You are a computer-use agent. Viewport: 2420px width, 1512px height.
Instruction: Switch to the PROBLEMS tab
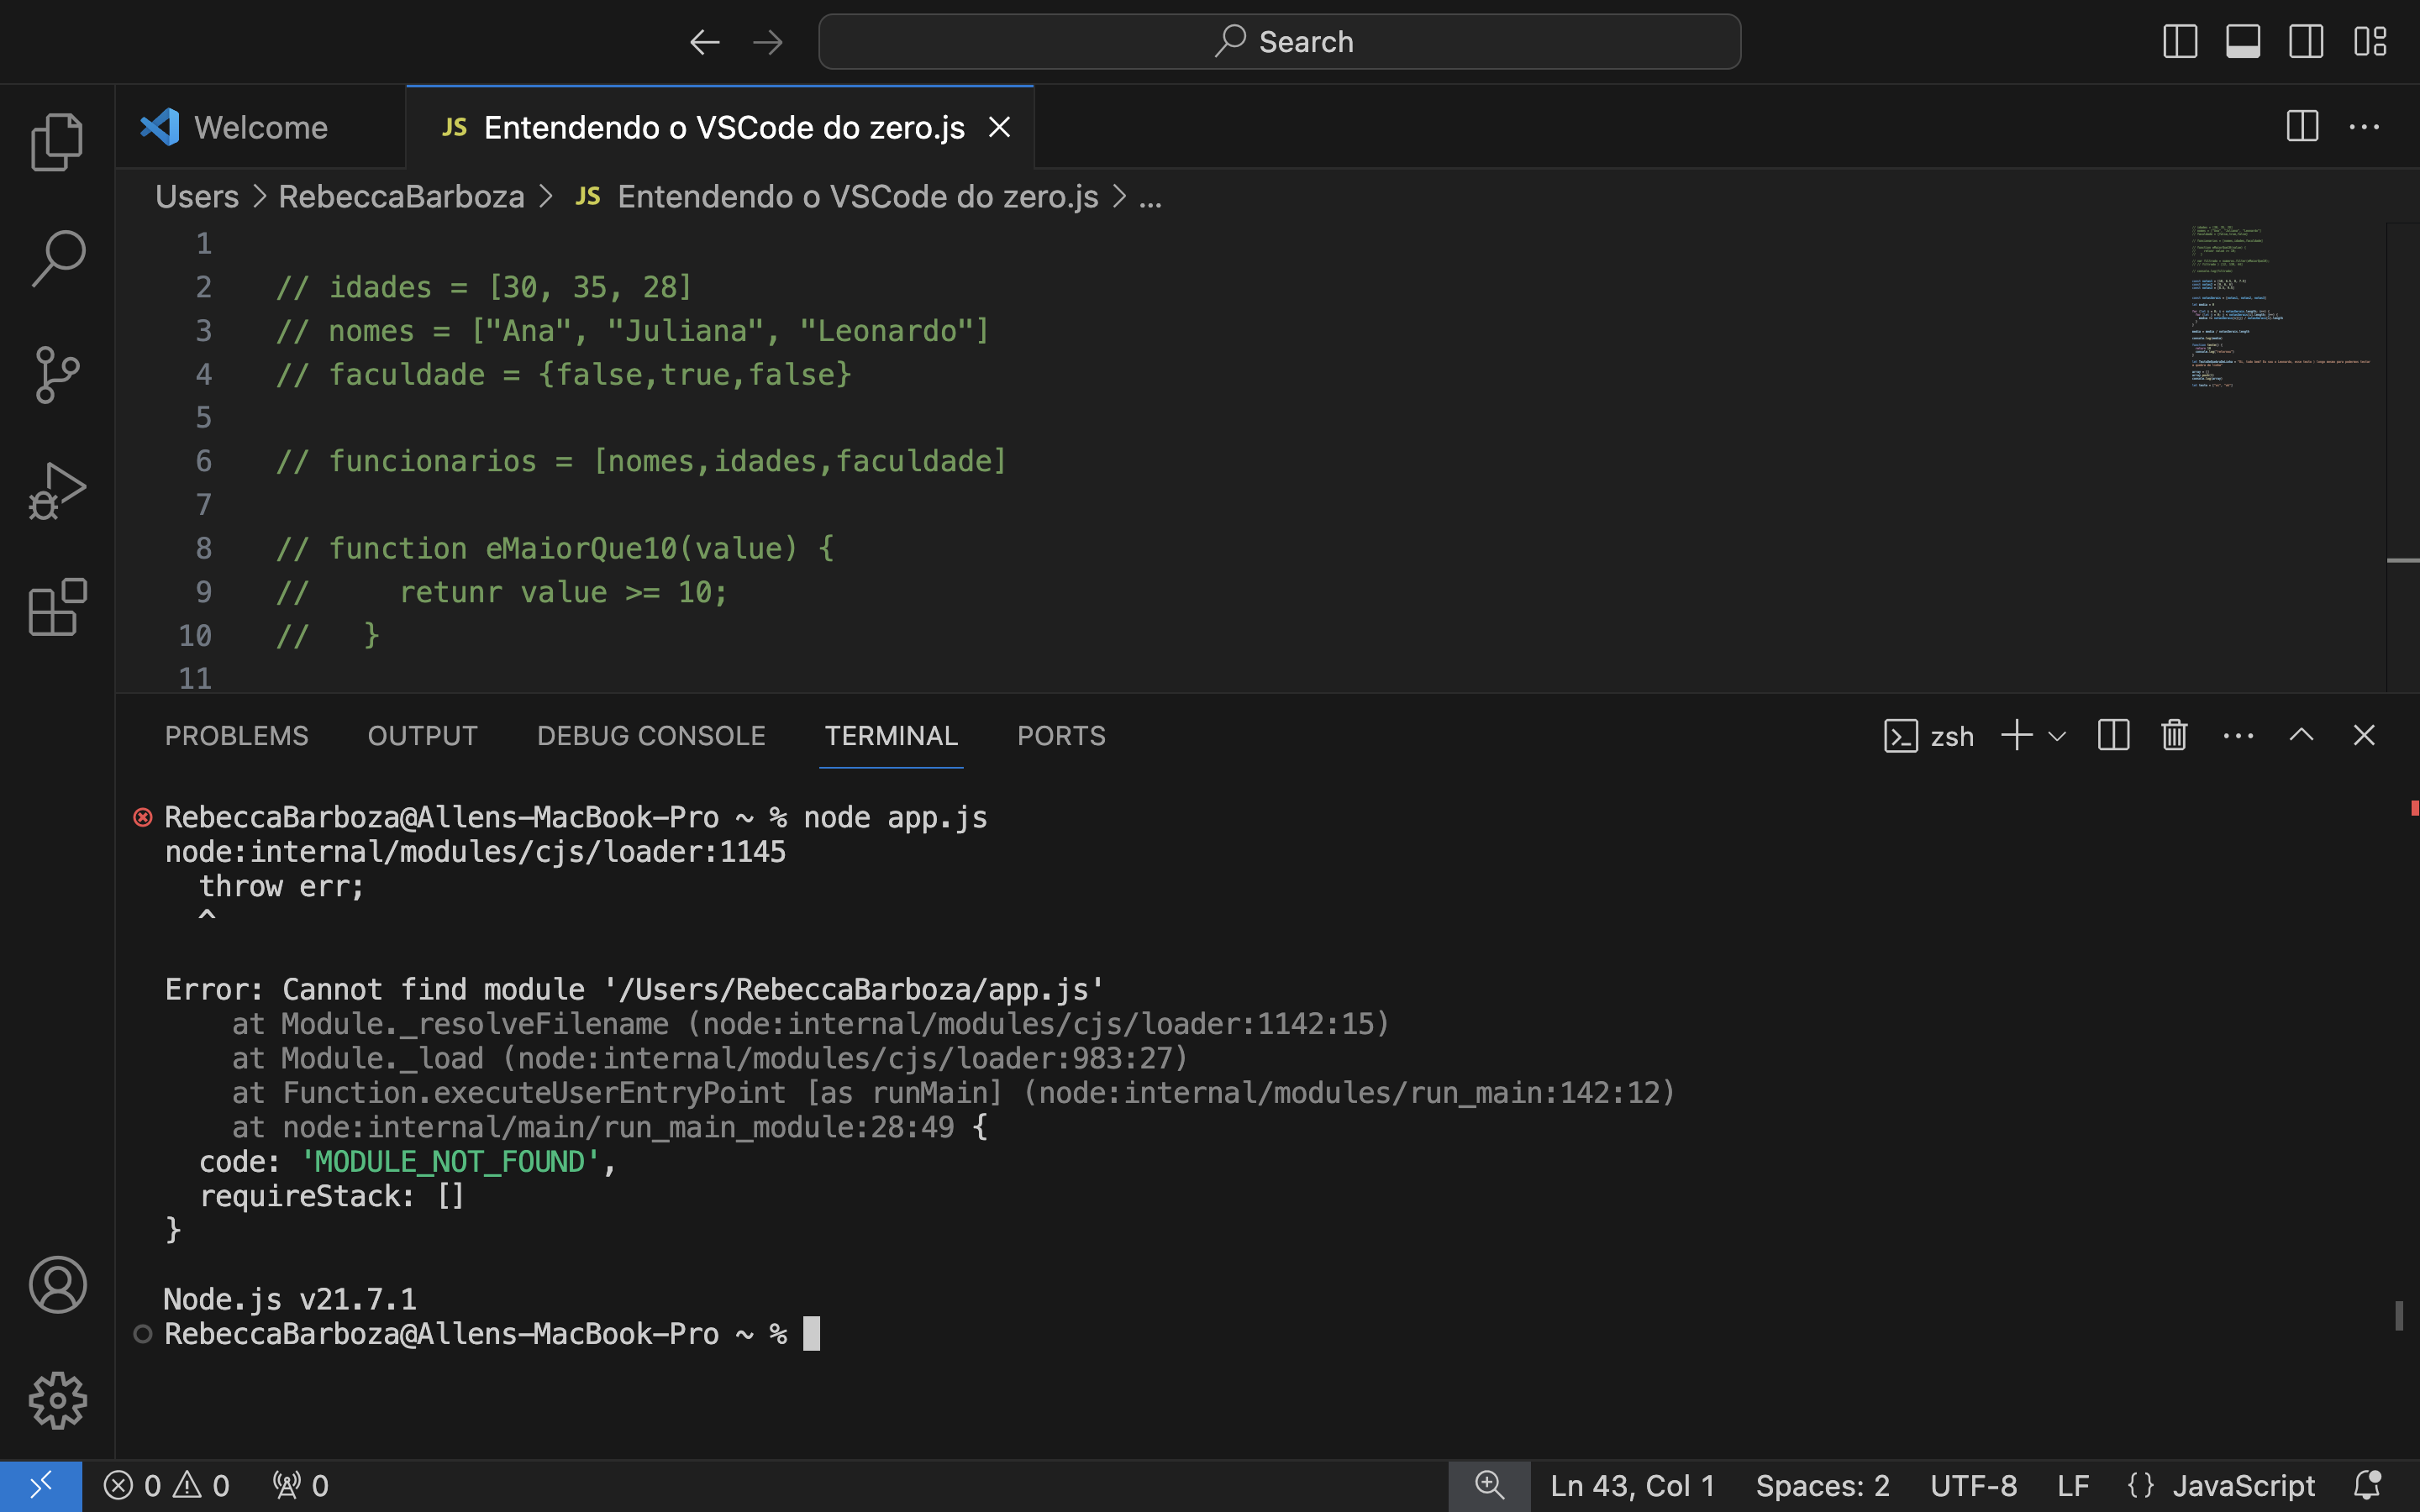pos(235,733)
